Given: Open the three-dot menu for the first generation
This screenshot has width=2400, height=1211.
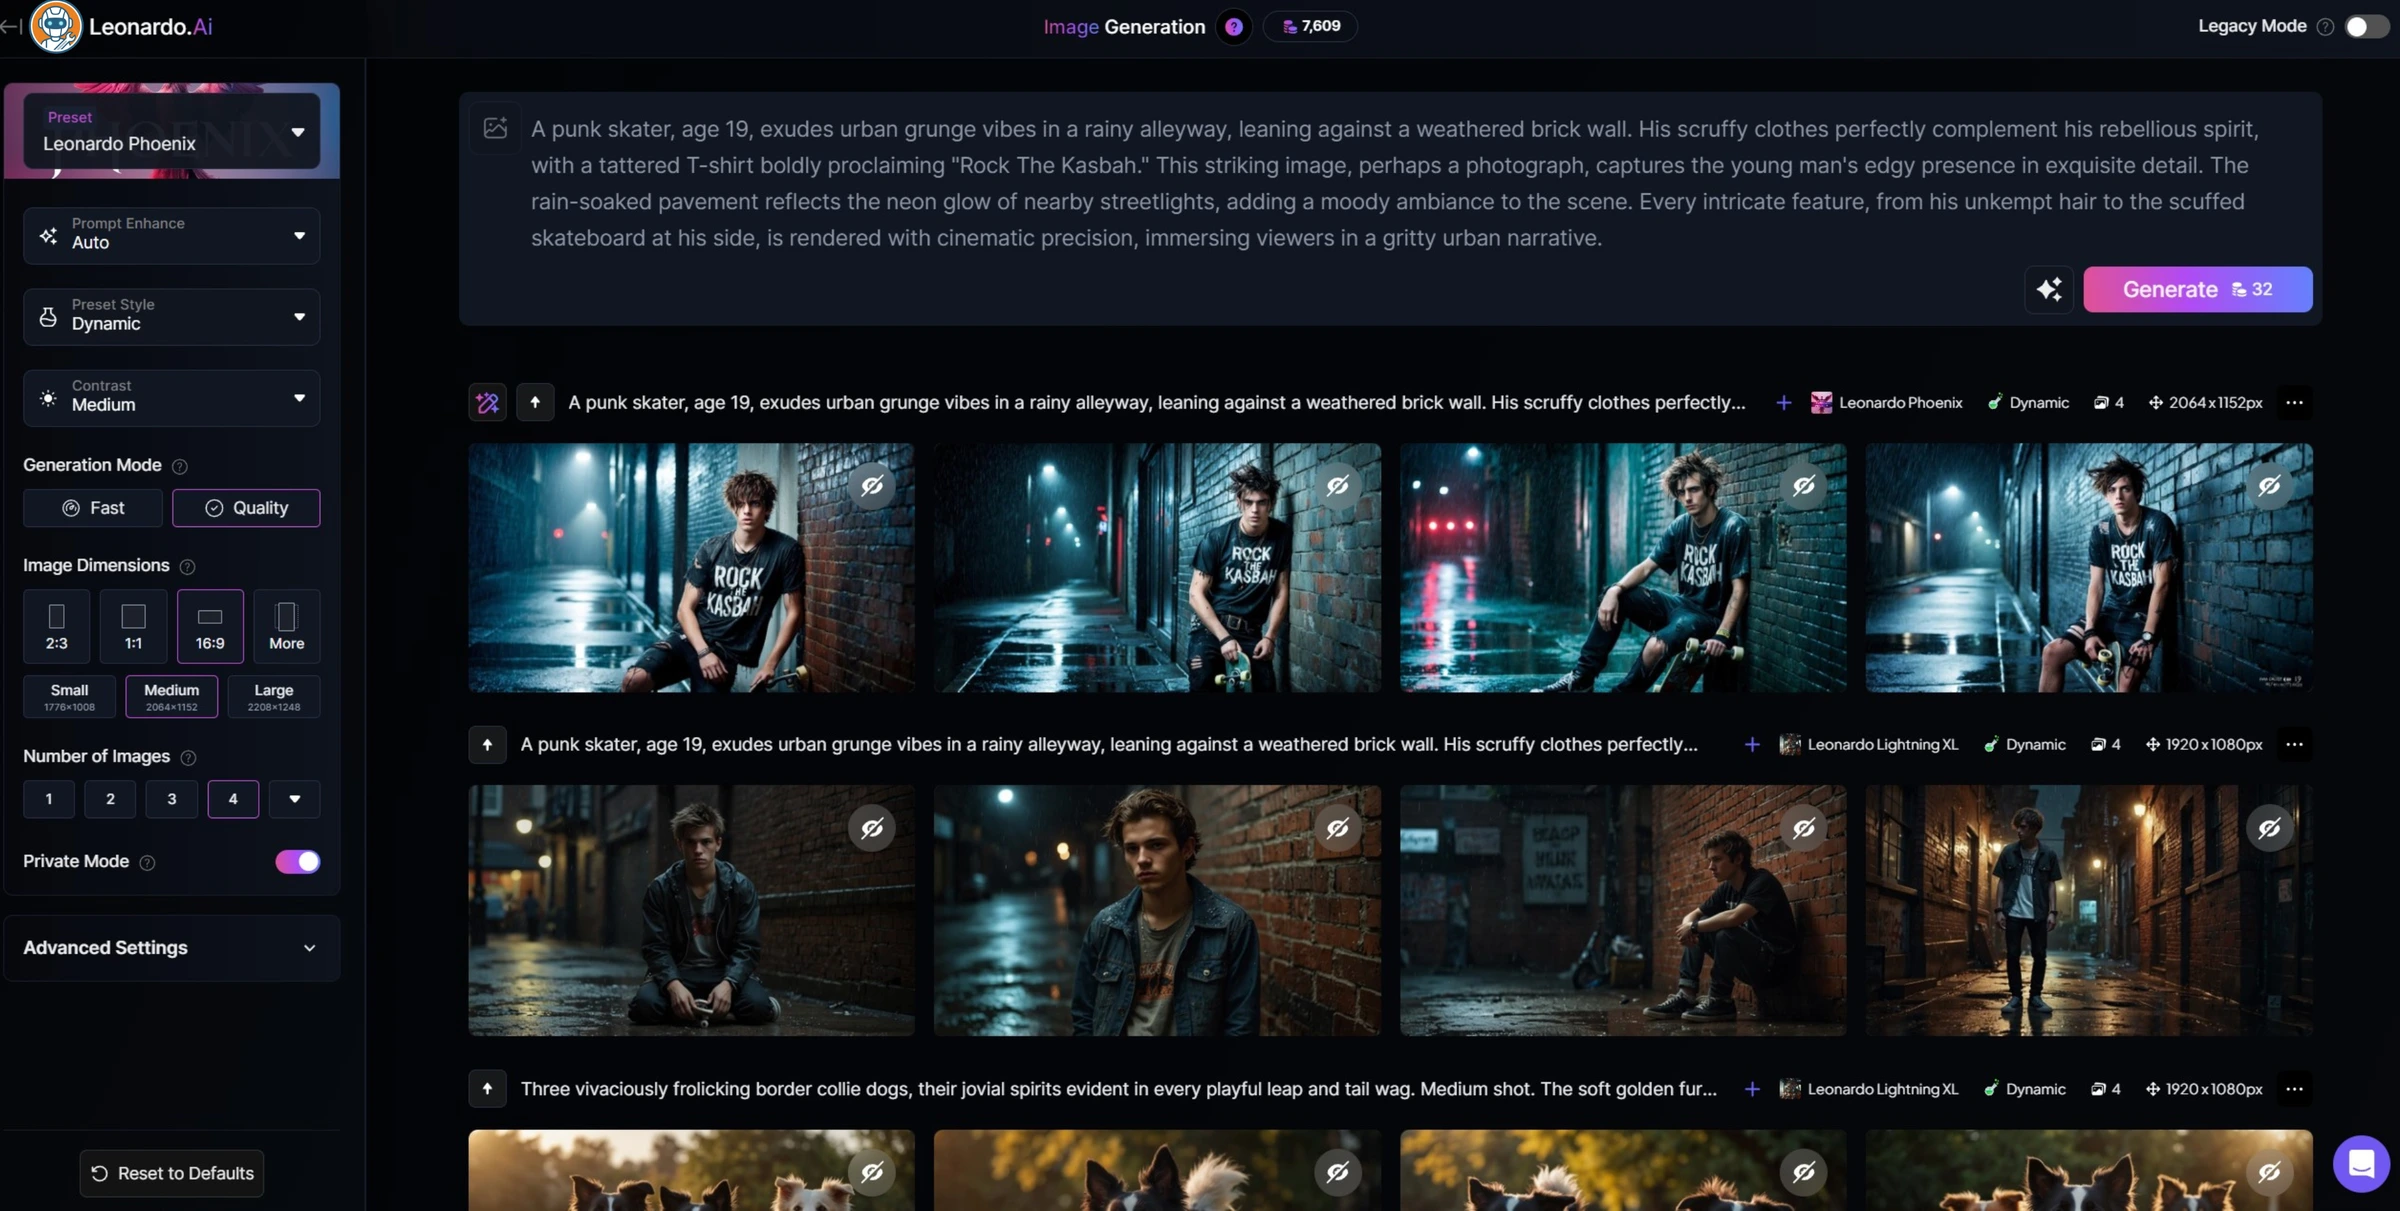Looking at the screenshot, I should click(x=2294, y=402).
